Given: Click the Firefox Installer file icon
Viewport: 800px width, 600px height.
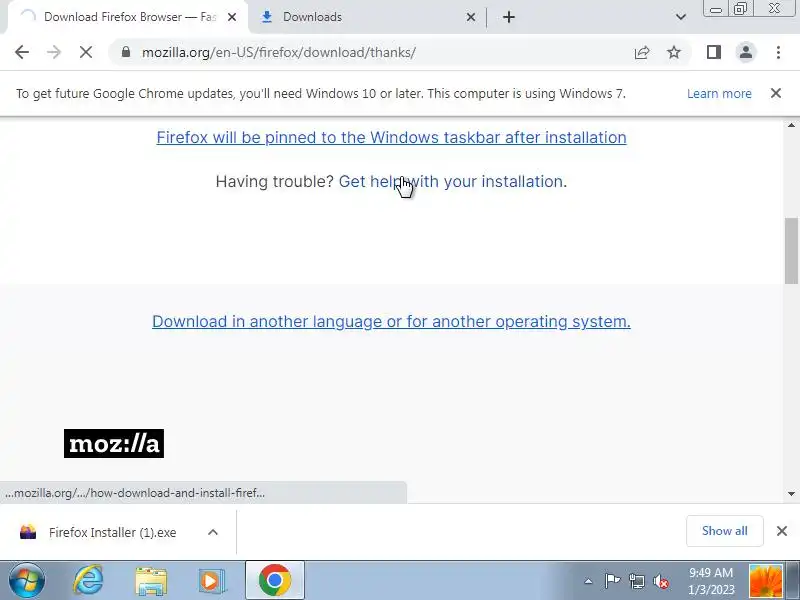Looking at the screenshot, I should [x=28, y=532].
